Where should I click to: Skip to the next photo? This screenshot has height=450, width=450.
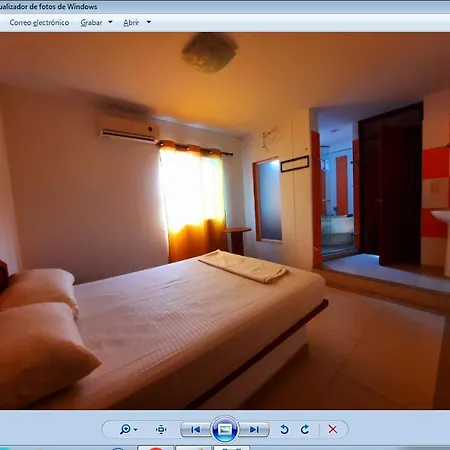[254, 430]
